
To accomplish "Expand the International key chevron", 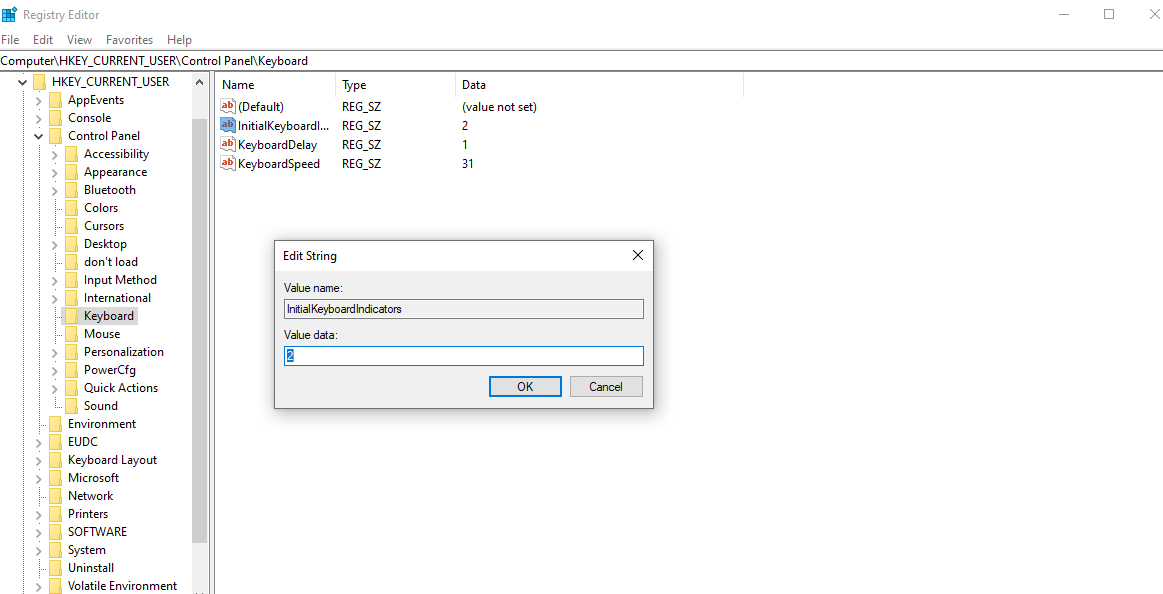I will point(55,298).
